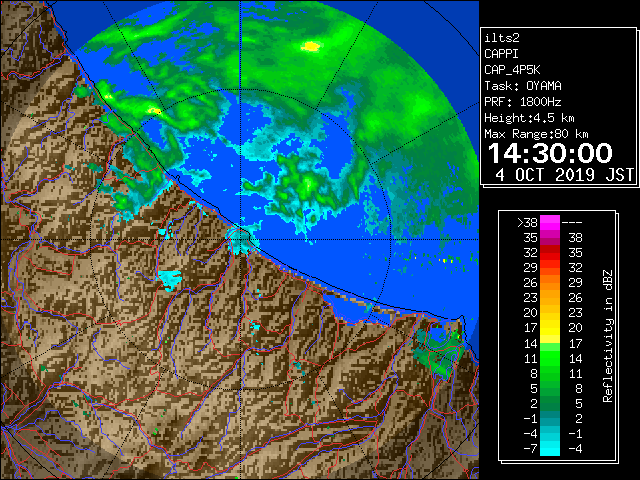Pick the magenta swatch on the reflectivity scale
The image size is (640, 480).
[550, 223]
